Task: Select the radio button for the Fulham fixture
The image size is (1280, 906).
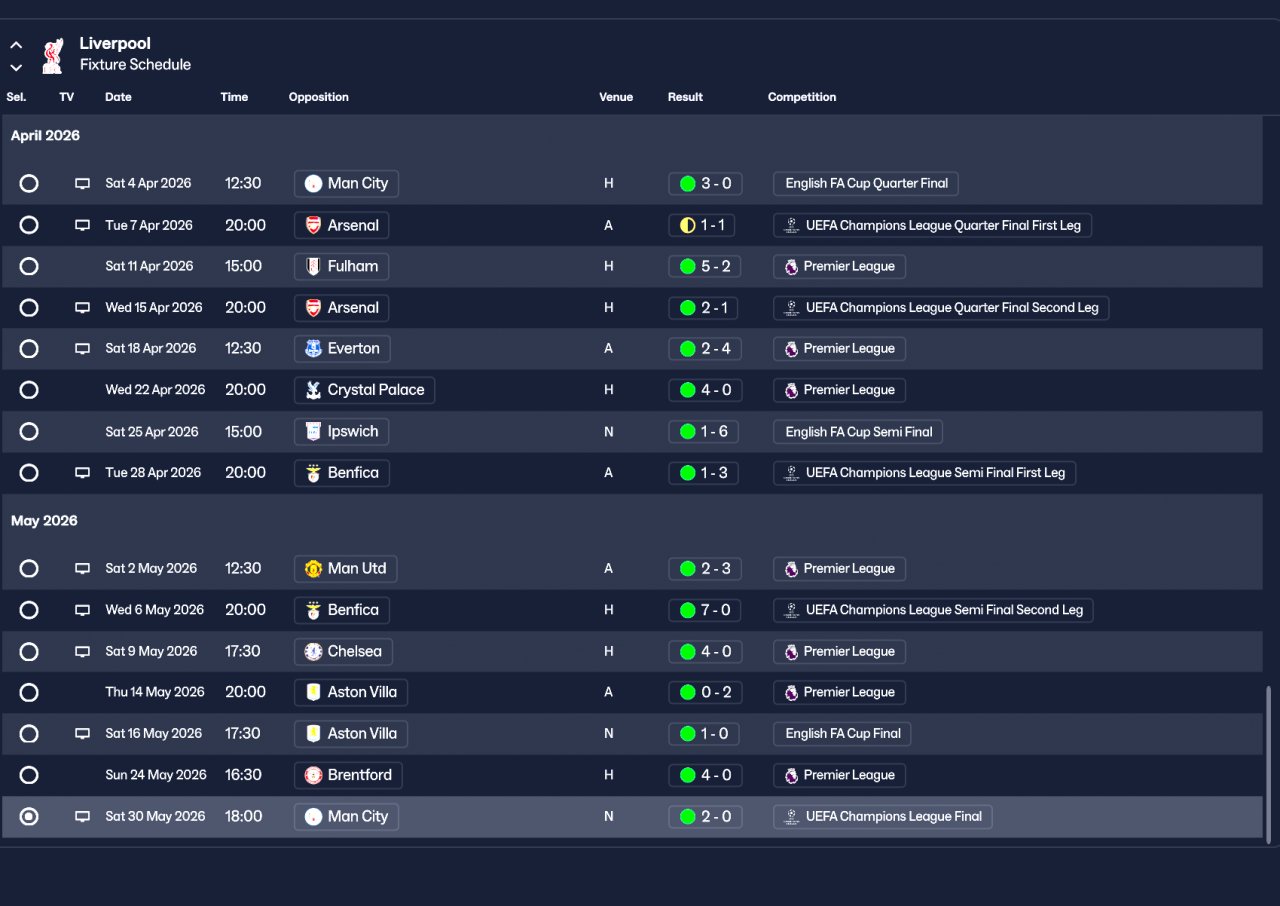Action: (x=29, y=267)
